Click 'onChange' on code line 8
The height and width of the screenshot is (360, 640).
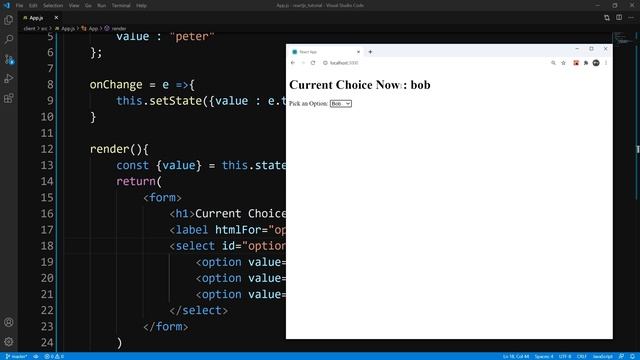pos(116,84)
